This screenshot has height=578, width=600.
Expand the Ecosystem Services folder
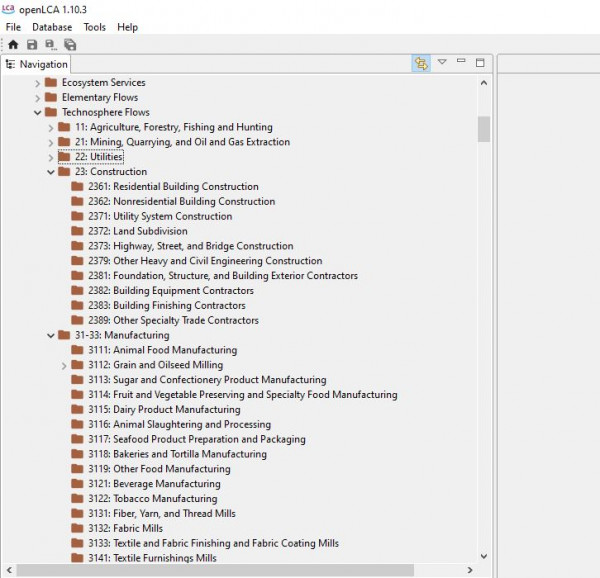(38, 83)
